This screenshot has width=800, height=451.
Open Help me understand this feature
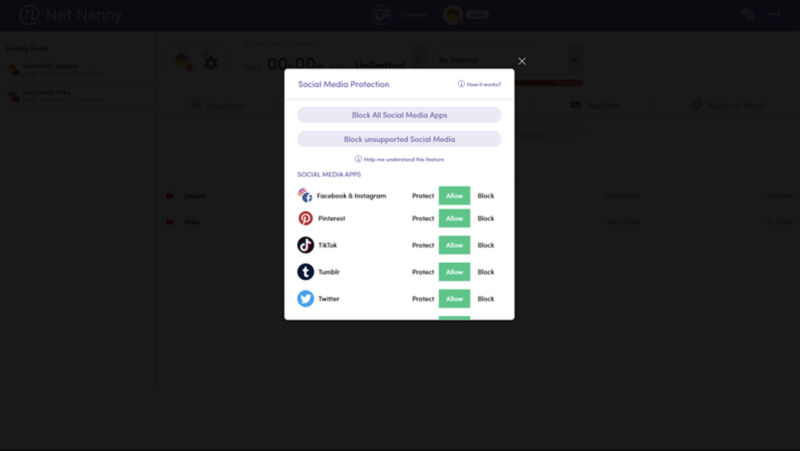(x=399, y=159)
